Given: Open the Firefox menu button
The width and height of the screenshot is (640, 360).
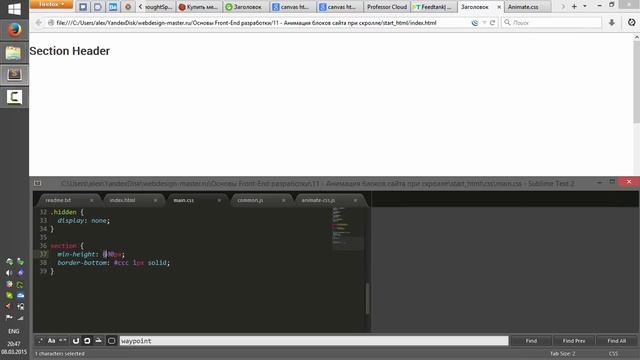Looking at the screenshot, I should 51,4.
